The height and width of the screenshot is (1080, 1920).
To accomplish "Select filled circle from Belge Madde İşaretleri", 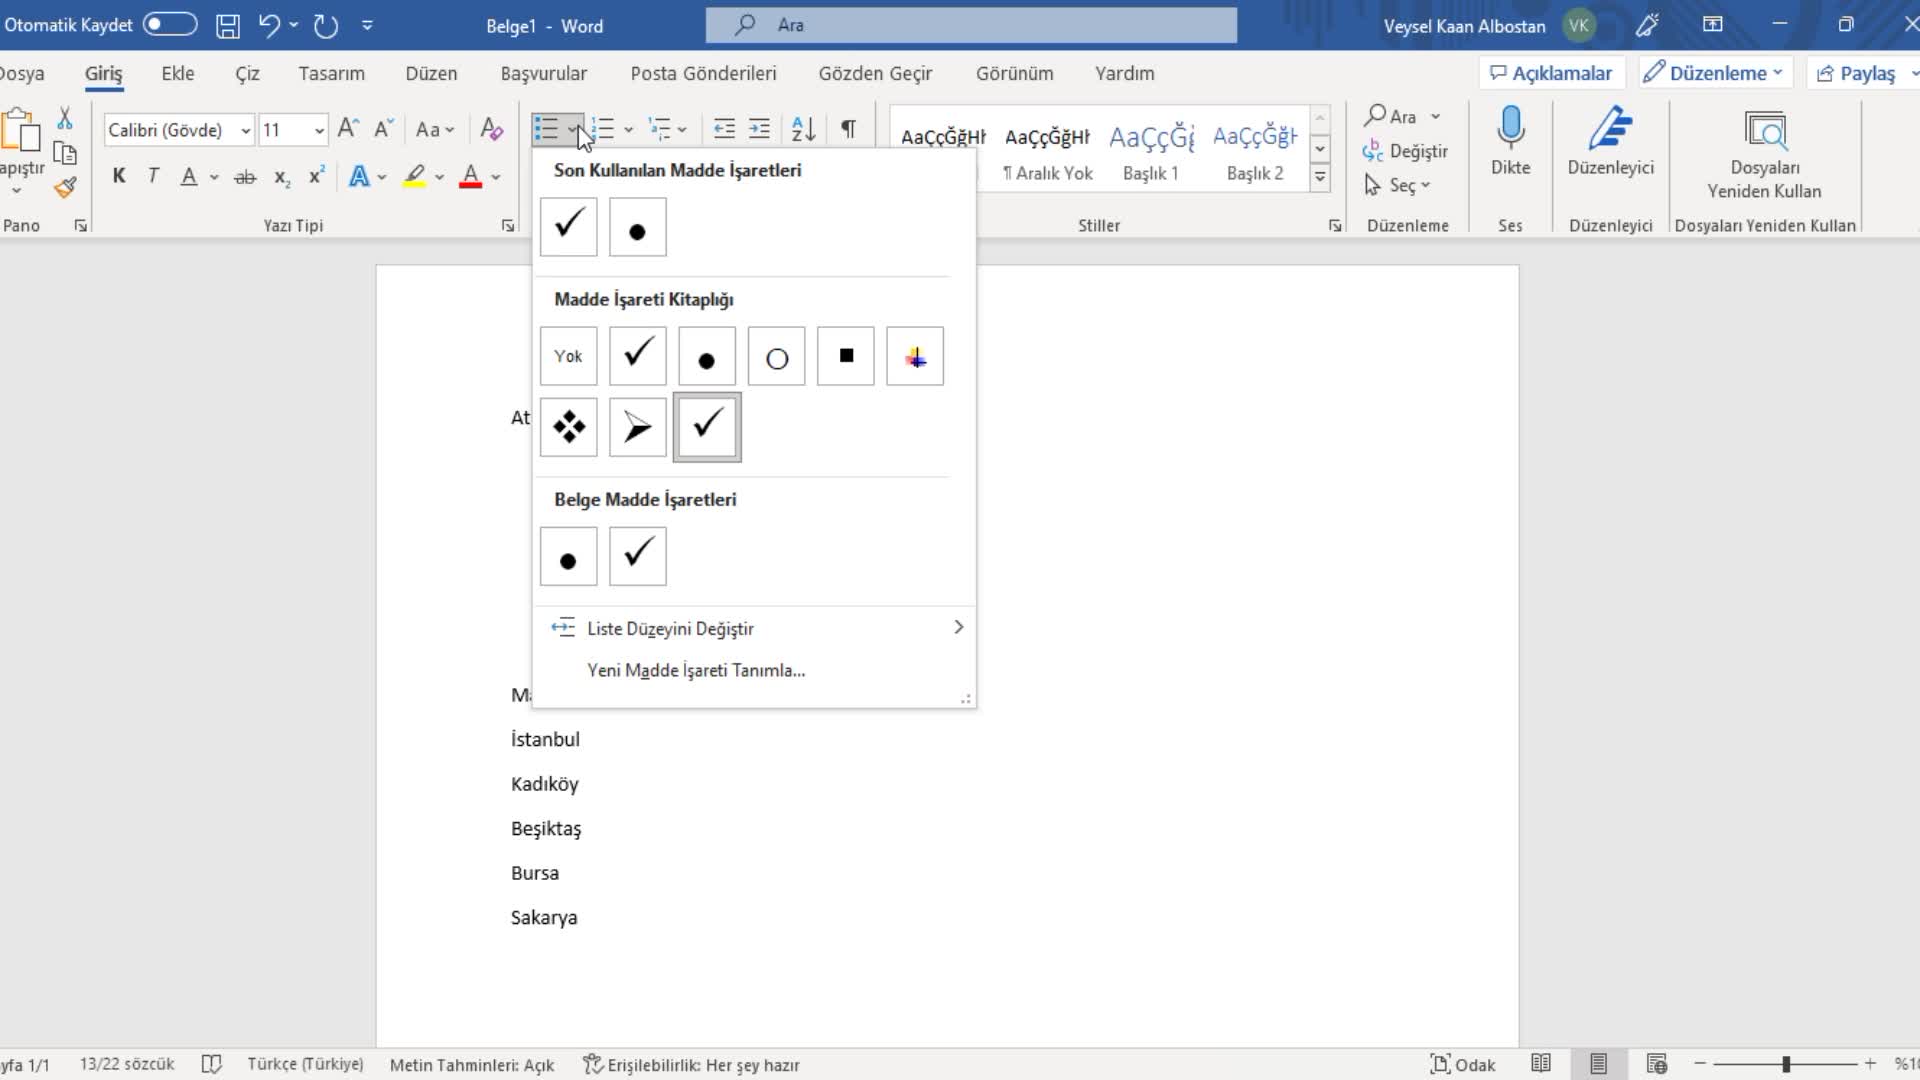I will coord(568,555).
